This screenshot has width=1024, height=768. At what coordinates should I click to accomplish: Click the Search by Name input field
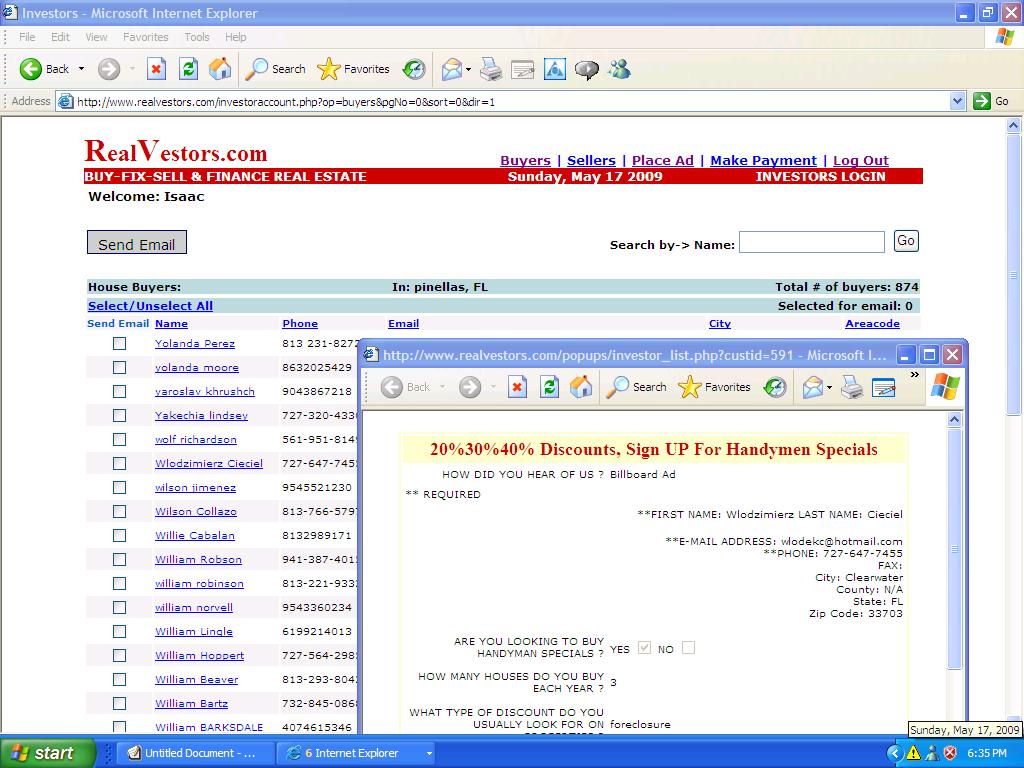pos(812,242)
